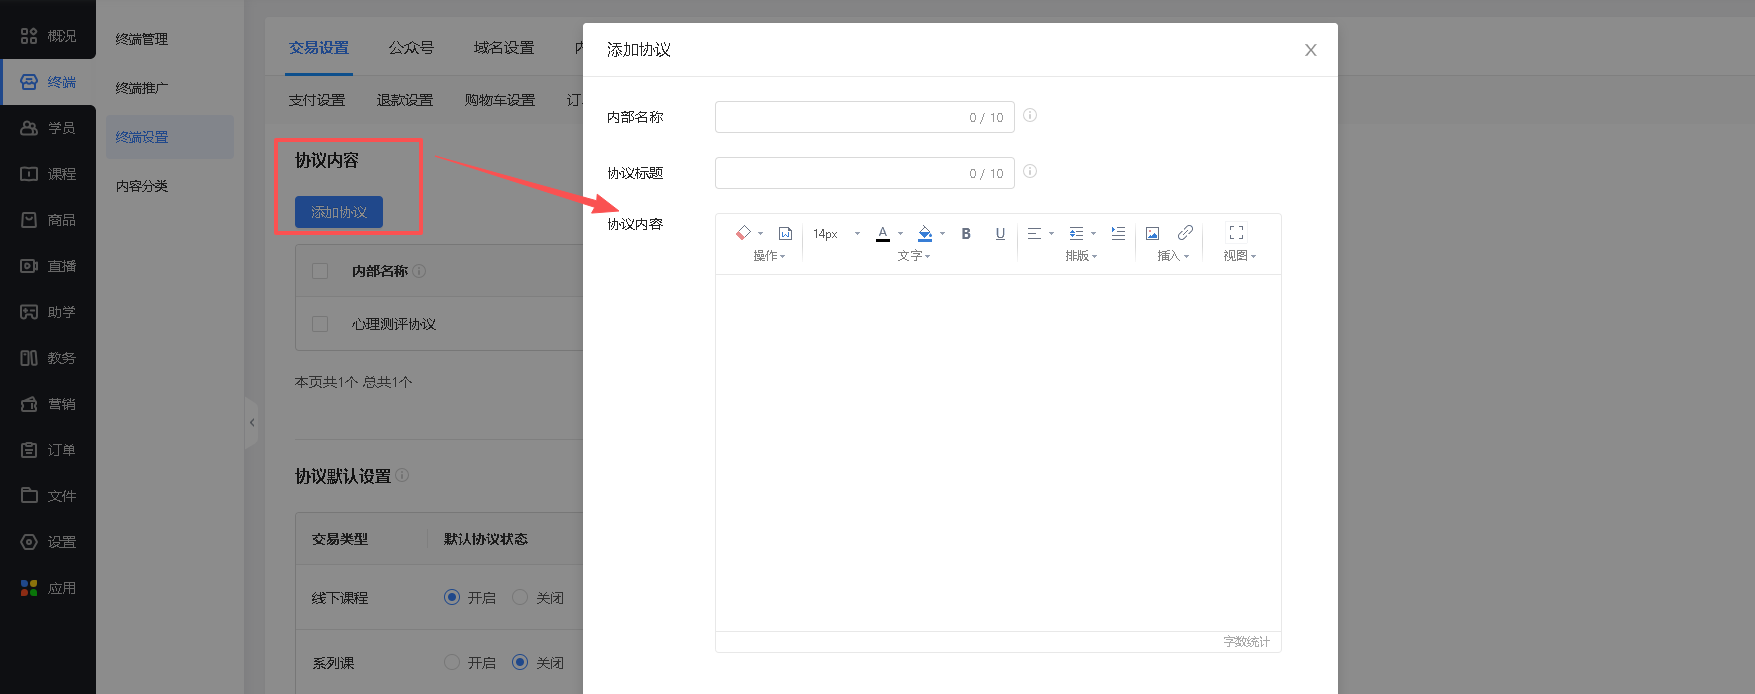The width and height of the screenshot is (1755, 694).
Task: Expand the 视图 toolbar group
Action: coord(1240,256)
